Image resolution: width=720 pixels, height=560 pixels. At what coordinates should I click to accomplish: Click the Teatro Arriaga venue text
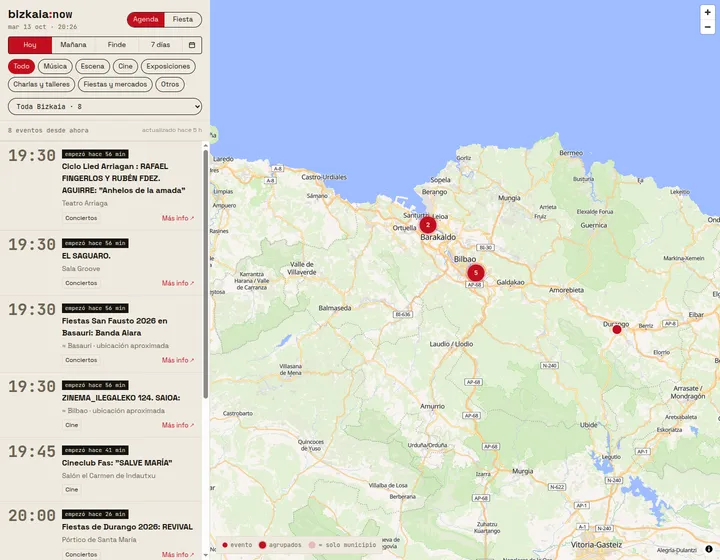click(85, 203)
